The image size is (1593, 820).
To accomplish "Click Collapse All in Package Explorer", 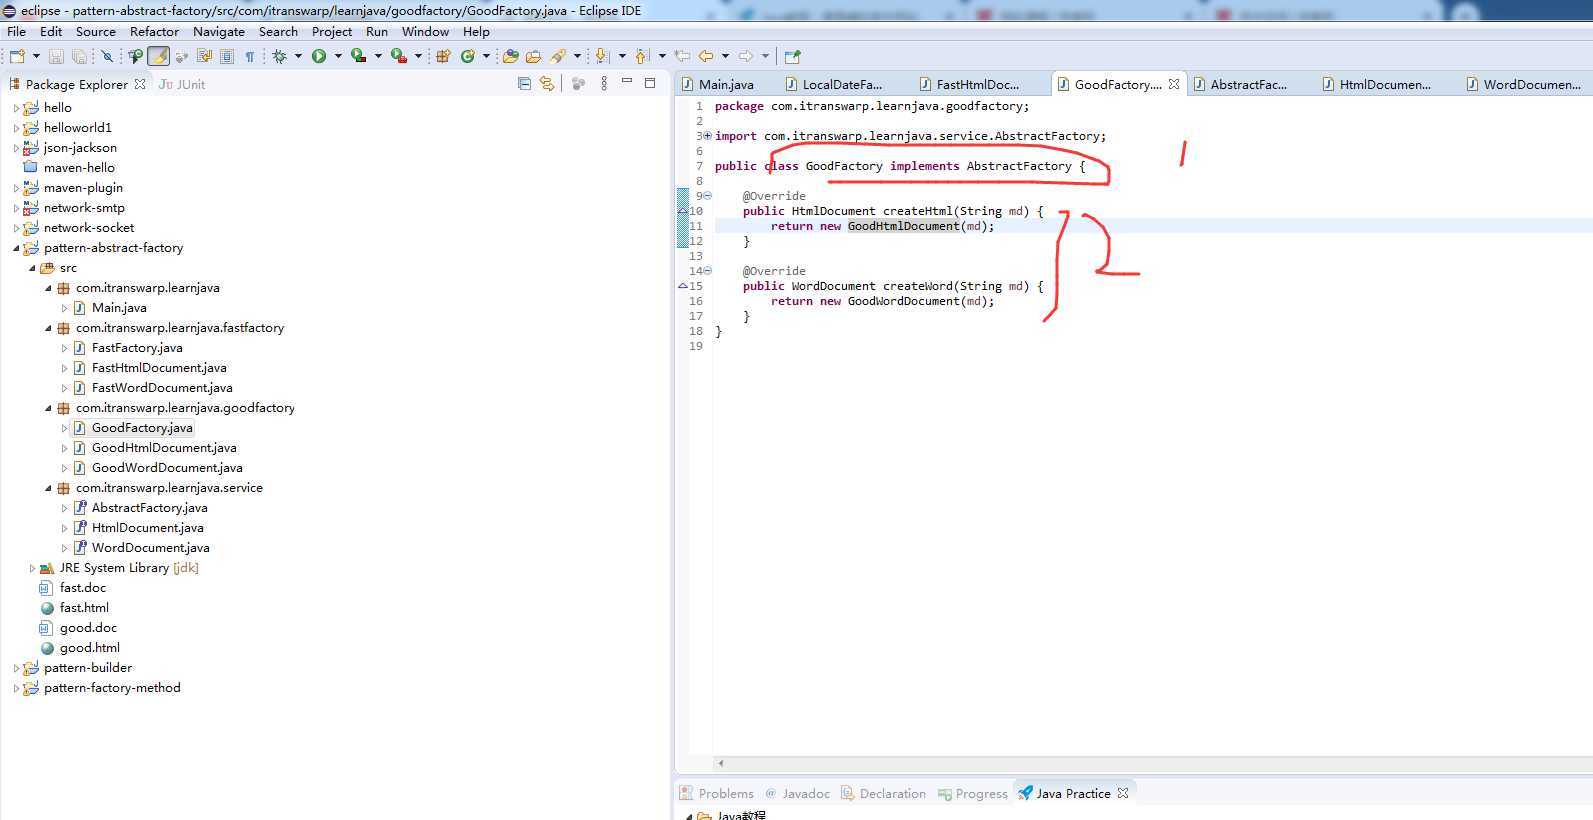I will click(524, 84).
